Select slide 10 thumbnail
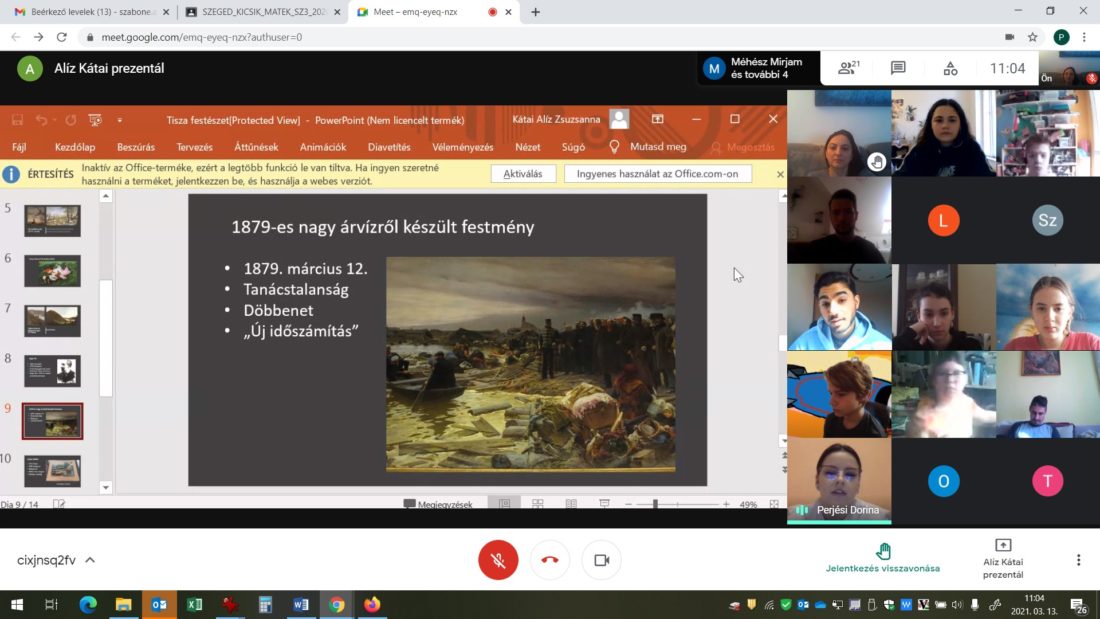Screen dimensions: 1100x619 tap(53, 471)
